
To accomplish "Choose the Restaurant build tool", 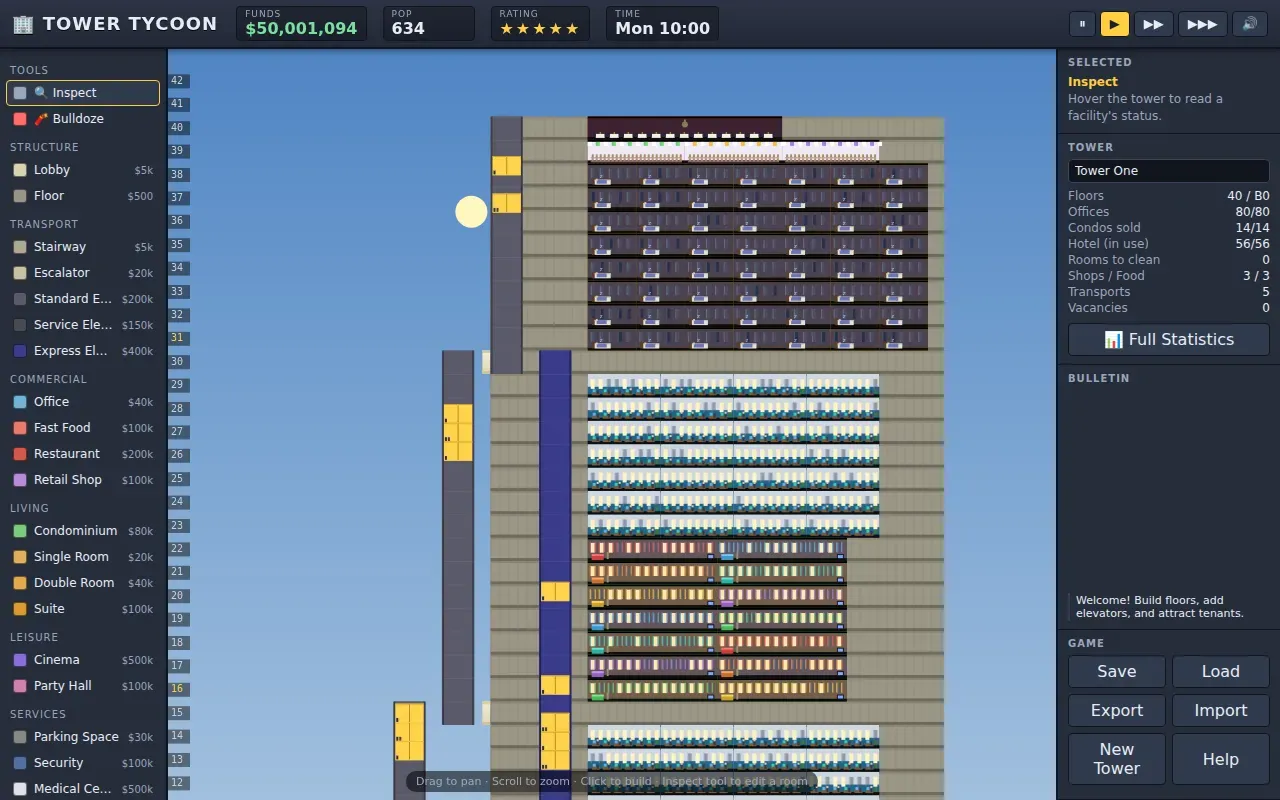I will coord(83,454).
